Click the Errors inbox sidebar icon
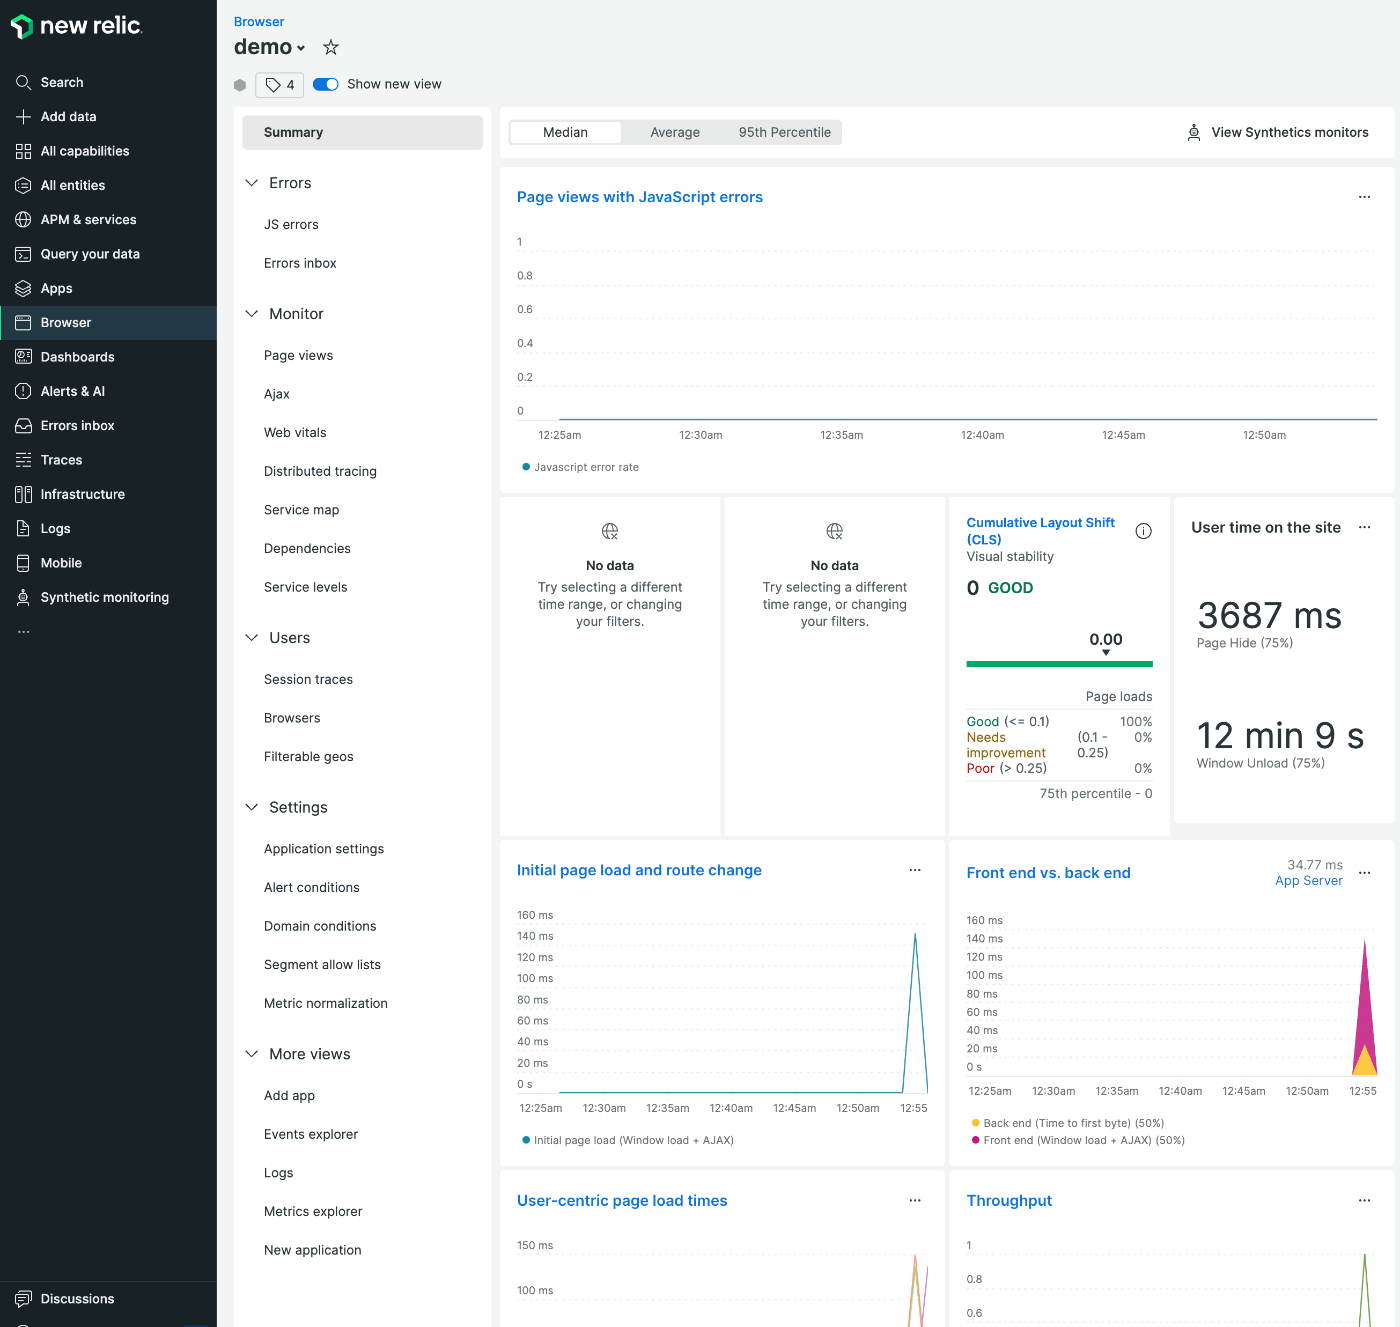1400x1327 pixels. click(x=23, y=426)
